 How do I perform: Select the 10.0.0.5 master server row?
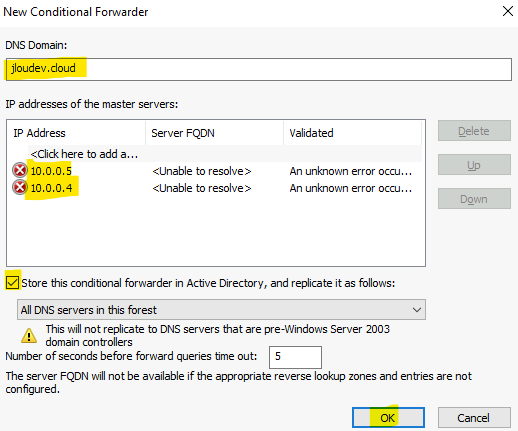[217, 171]
